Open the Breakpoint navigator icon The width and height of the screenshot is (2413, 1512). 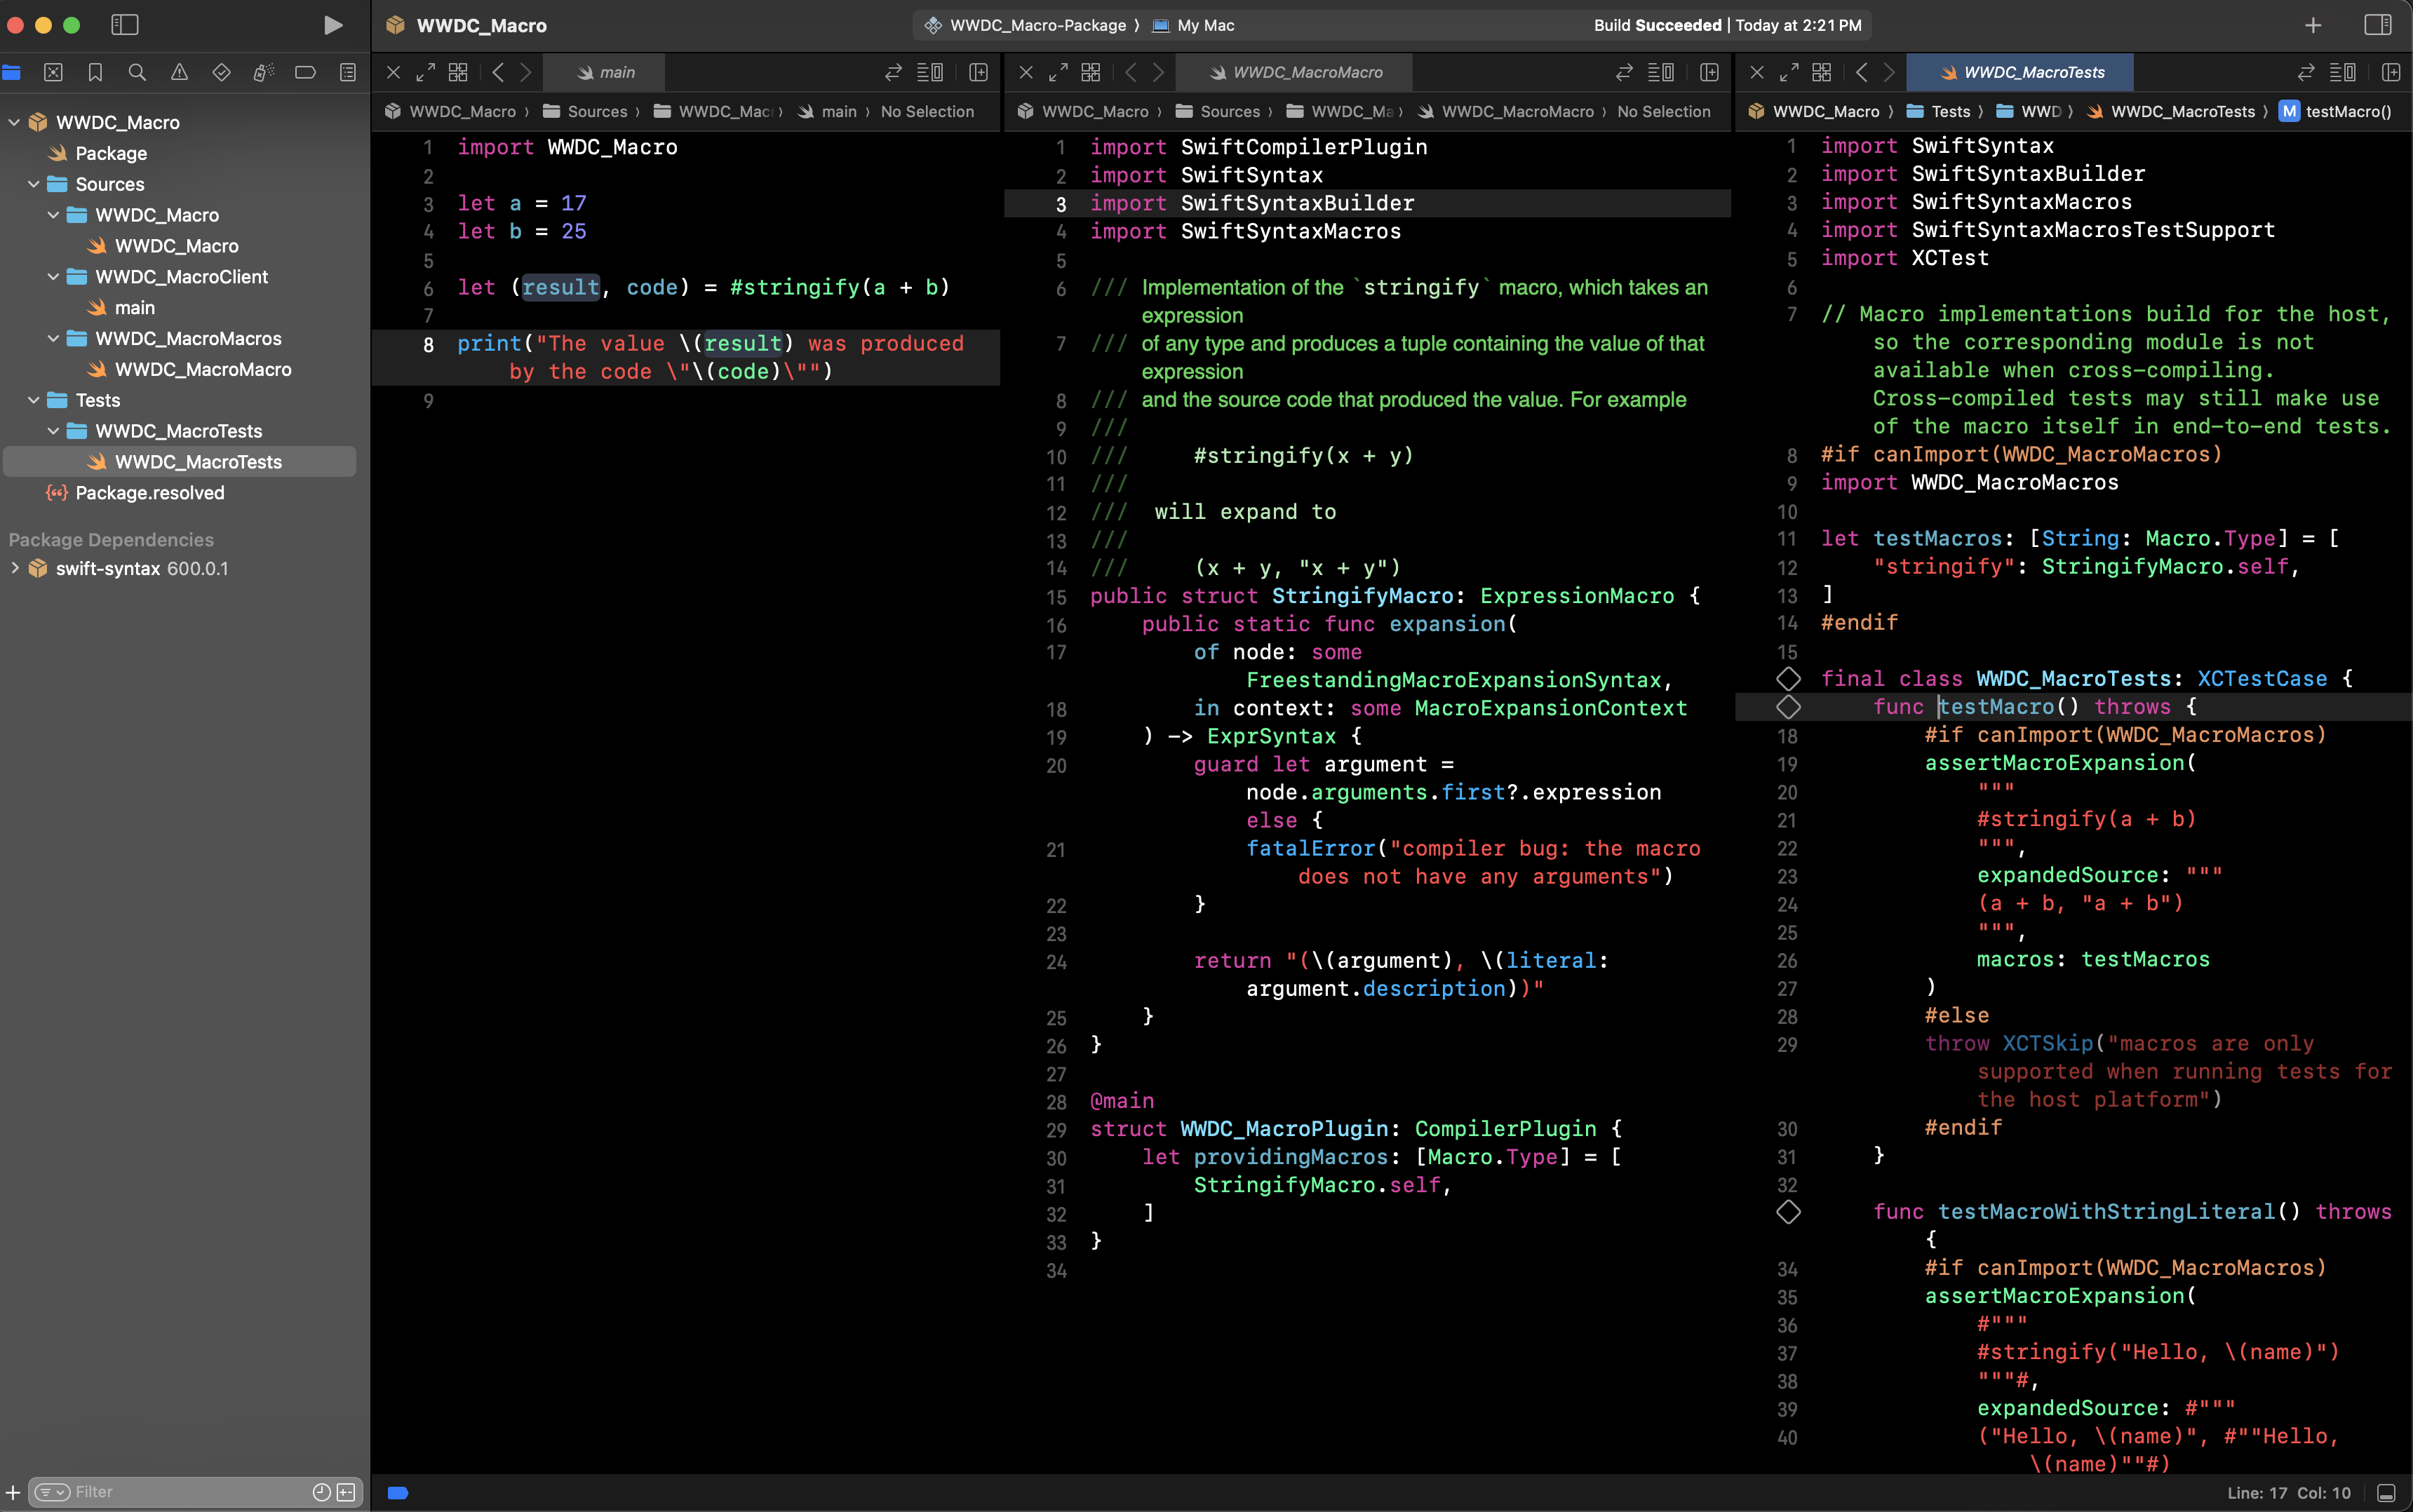coord(305,72)
